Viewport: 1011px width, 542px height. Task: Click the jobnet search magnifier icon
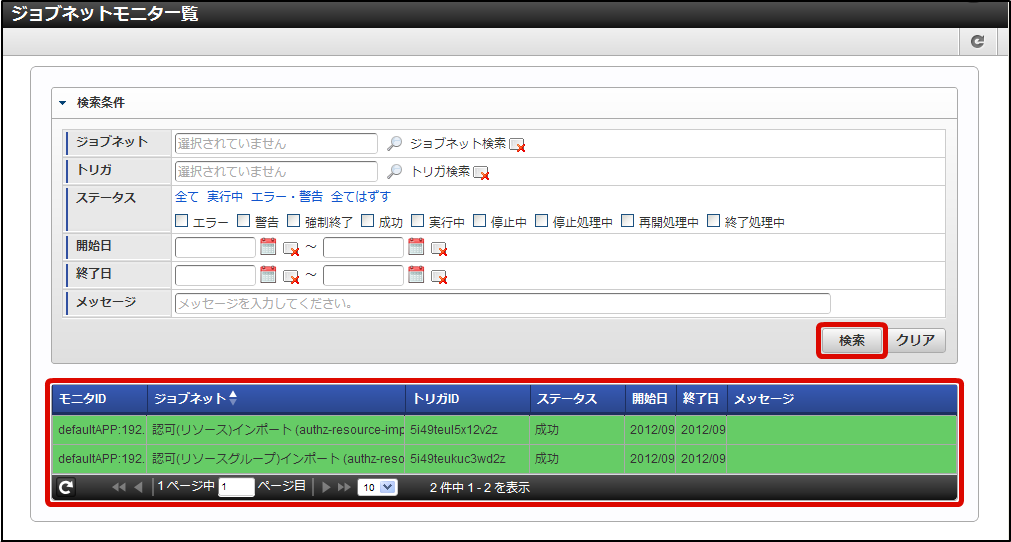395,144
